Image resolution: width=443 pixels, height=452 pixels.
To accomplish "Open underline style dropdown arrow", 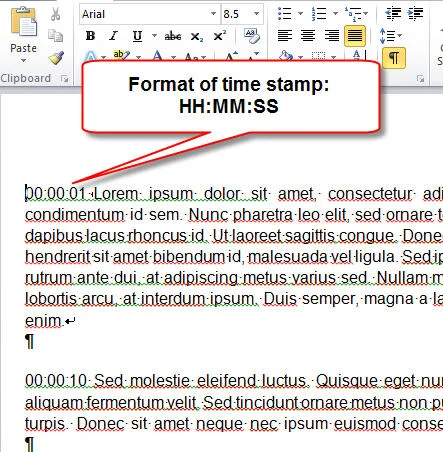I will tap(154, 36).
